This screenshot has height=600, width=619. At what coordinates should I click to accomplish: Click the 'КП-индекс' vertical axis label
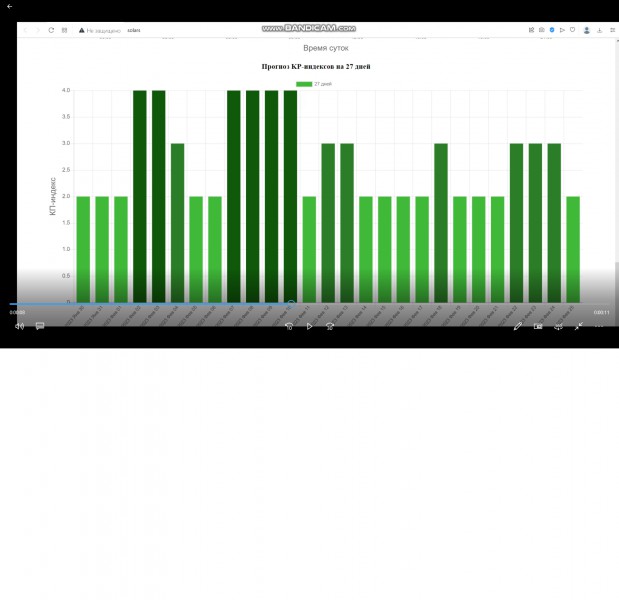53,196
